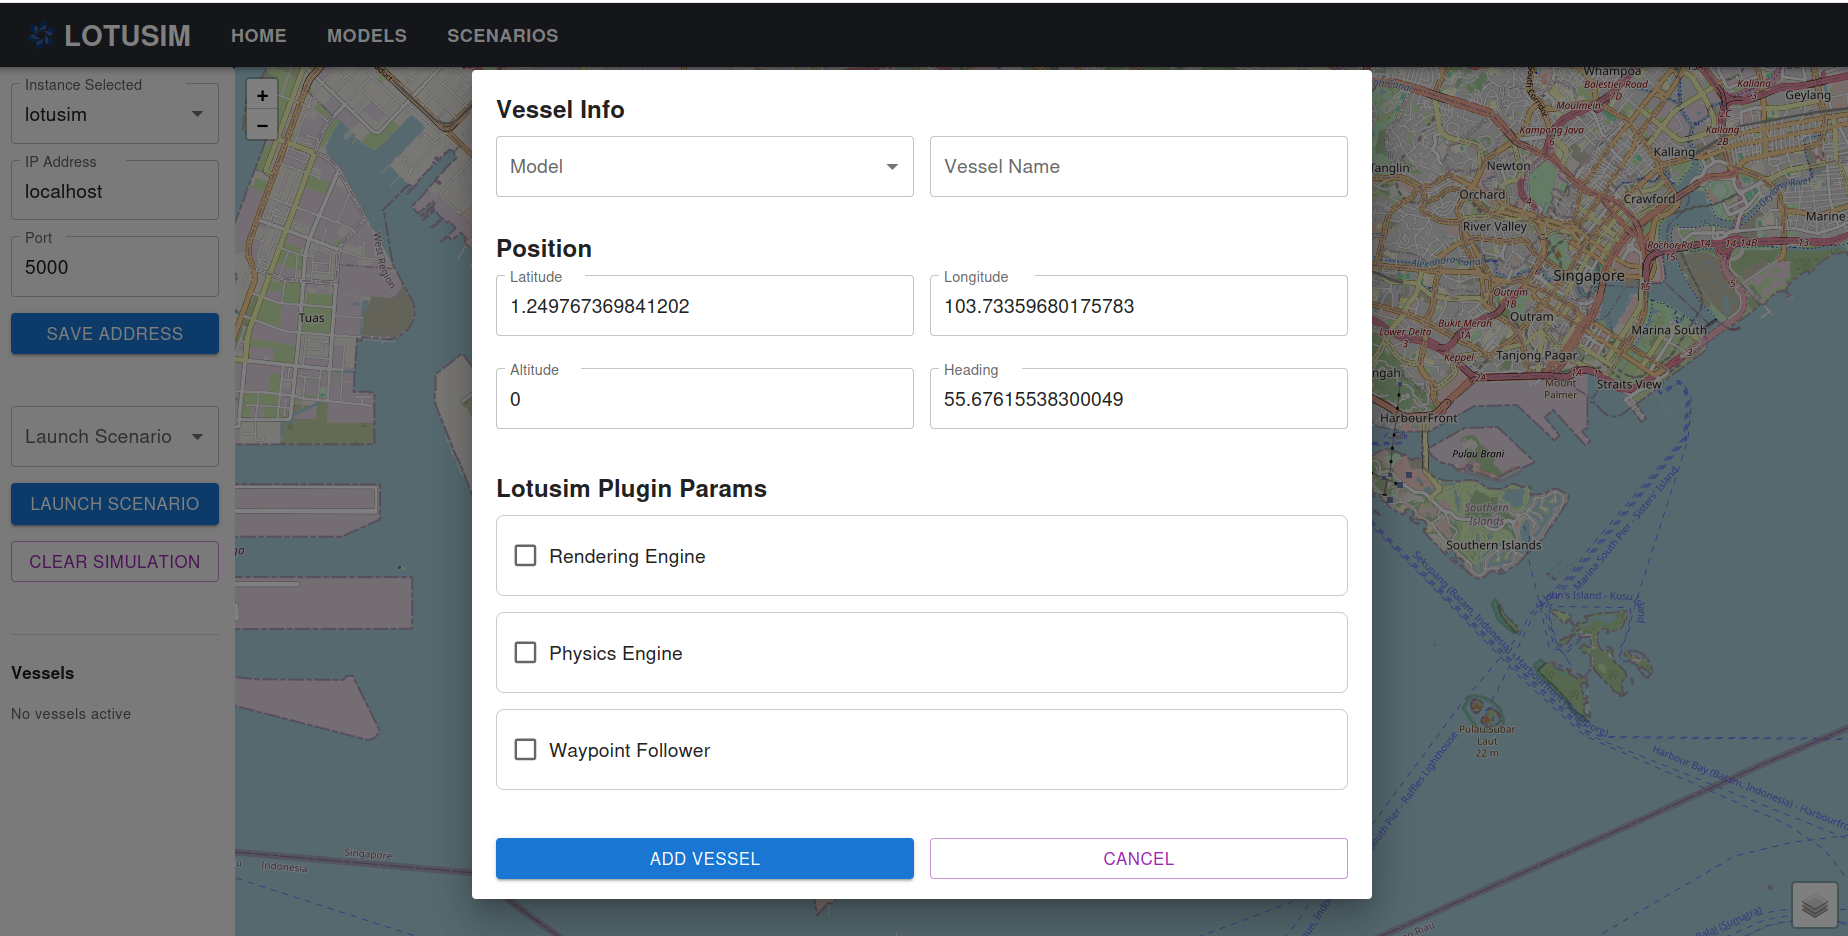The height and width of the screenshot is (936, 1848).
Task: Open the Model dropdown
Action: (705, 167)
